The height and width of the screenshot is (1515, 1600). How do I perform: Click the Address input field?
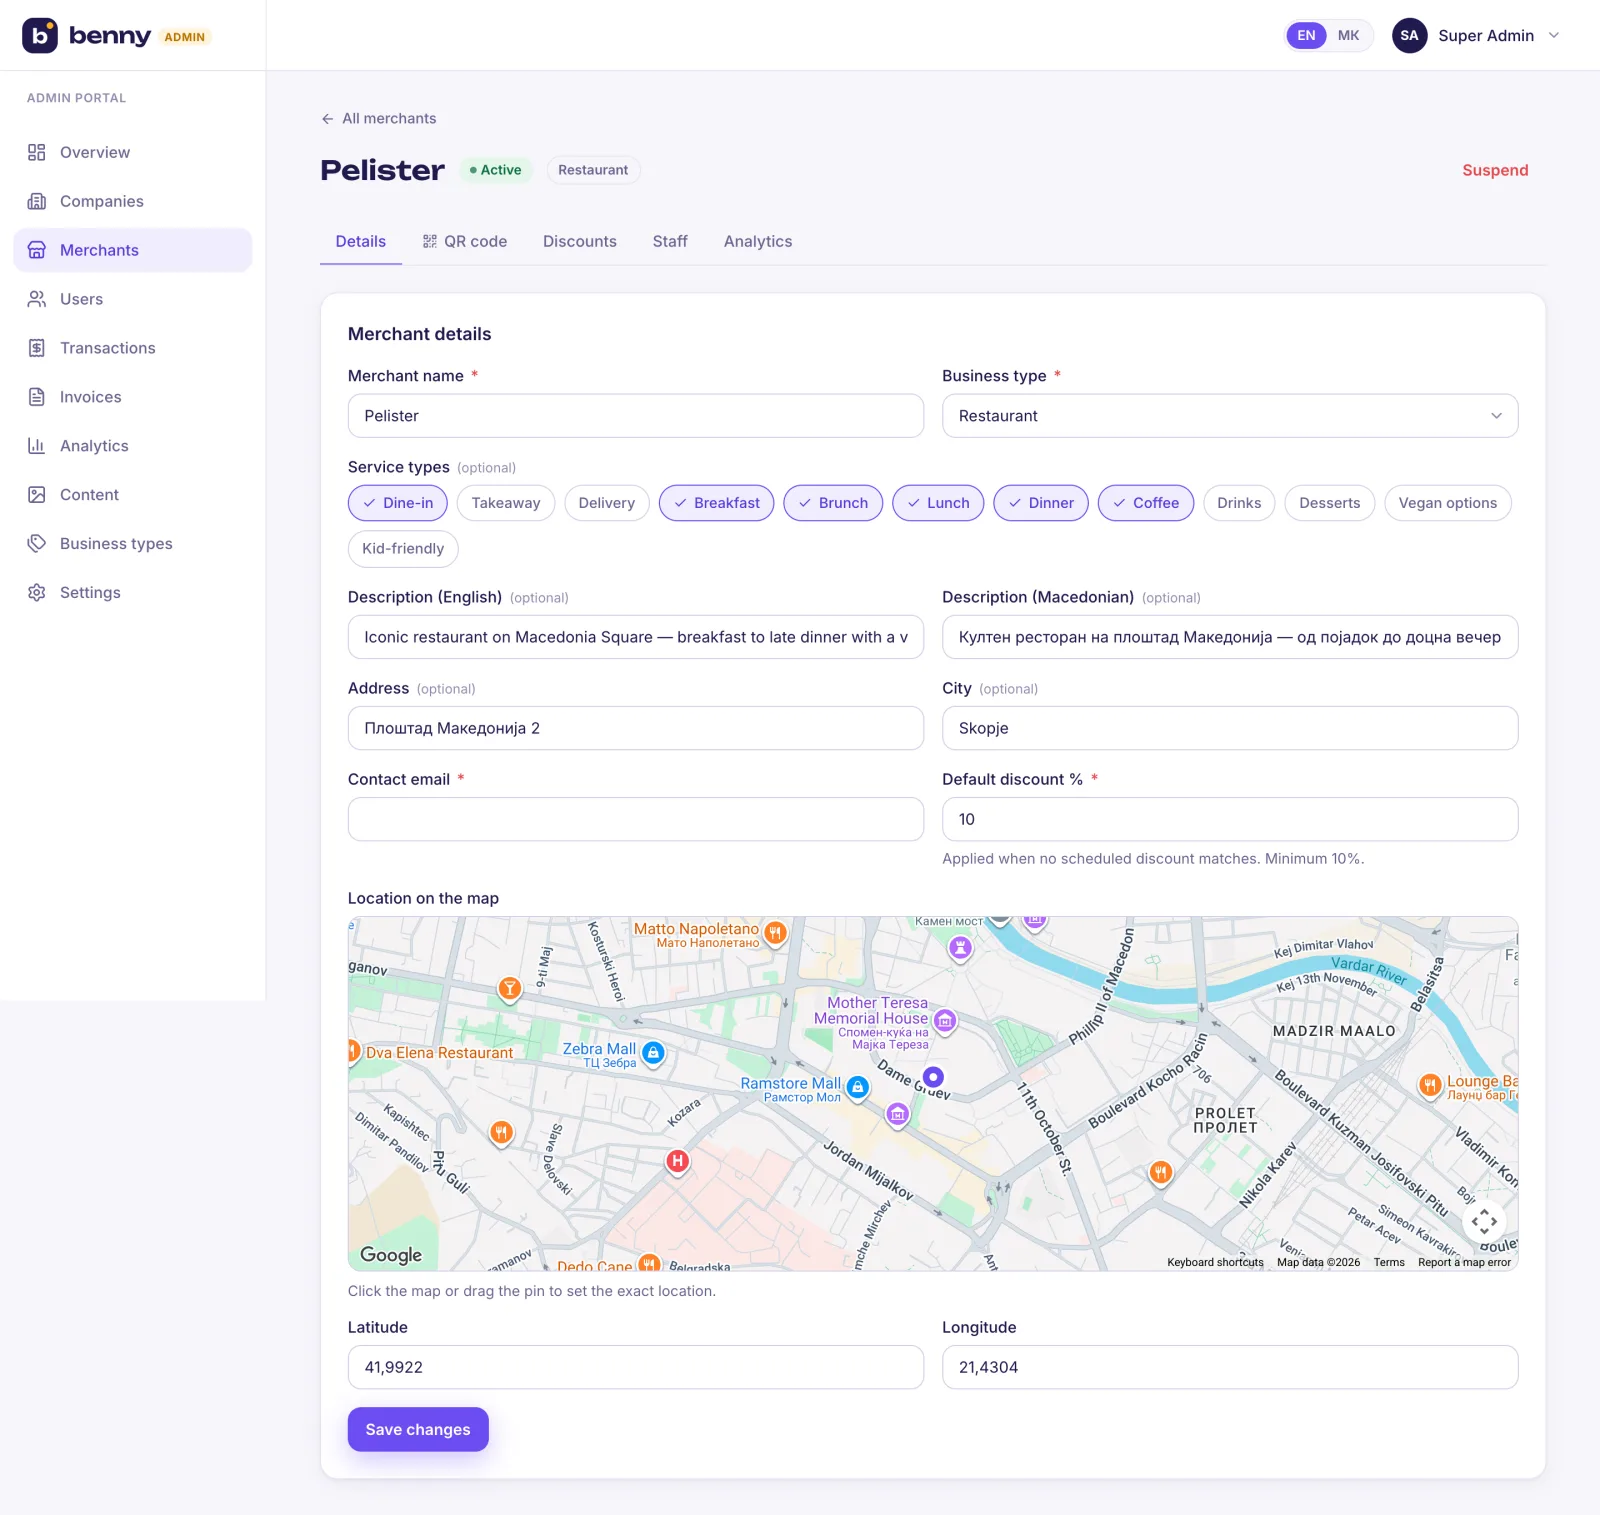tap(636, 728)
